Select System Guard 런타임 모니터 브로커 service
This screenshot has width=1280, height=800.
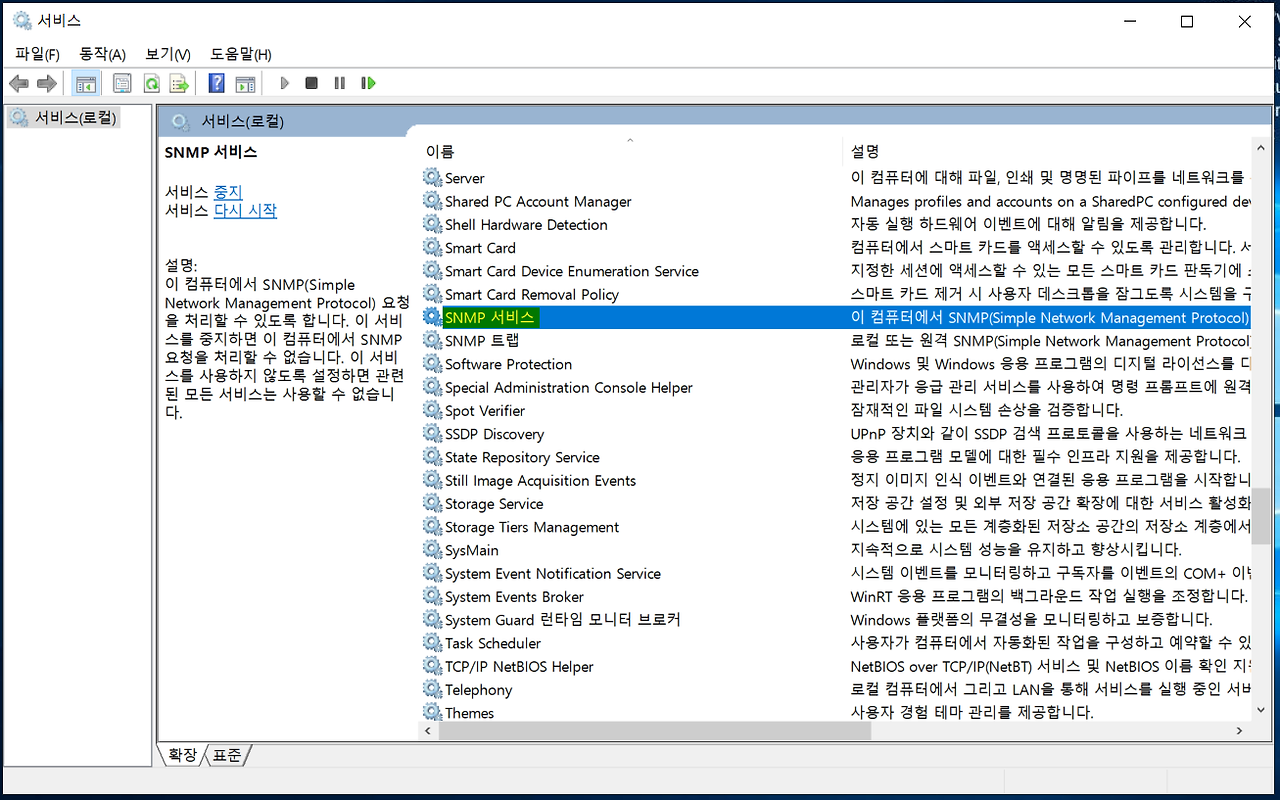[563, 620]
